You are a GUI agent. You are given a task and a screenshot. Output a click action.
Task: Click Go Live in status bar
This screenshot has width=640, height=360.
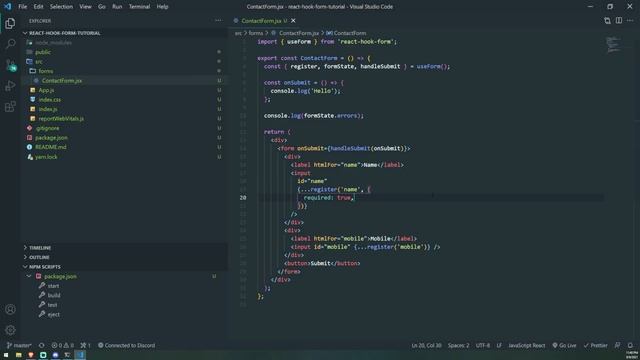coord(564,345)
